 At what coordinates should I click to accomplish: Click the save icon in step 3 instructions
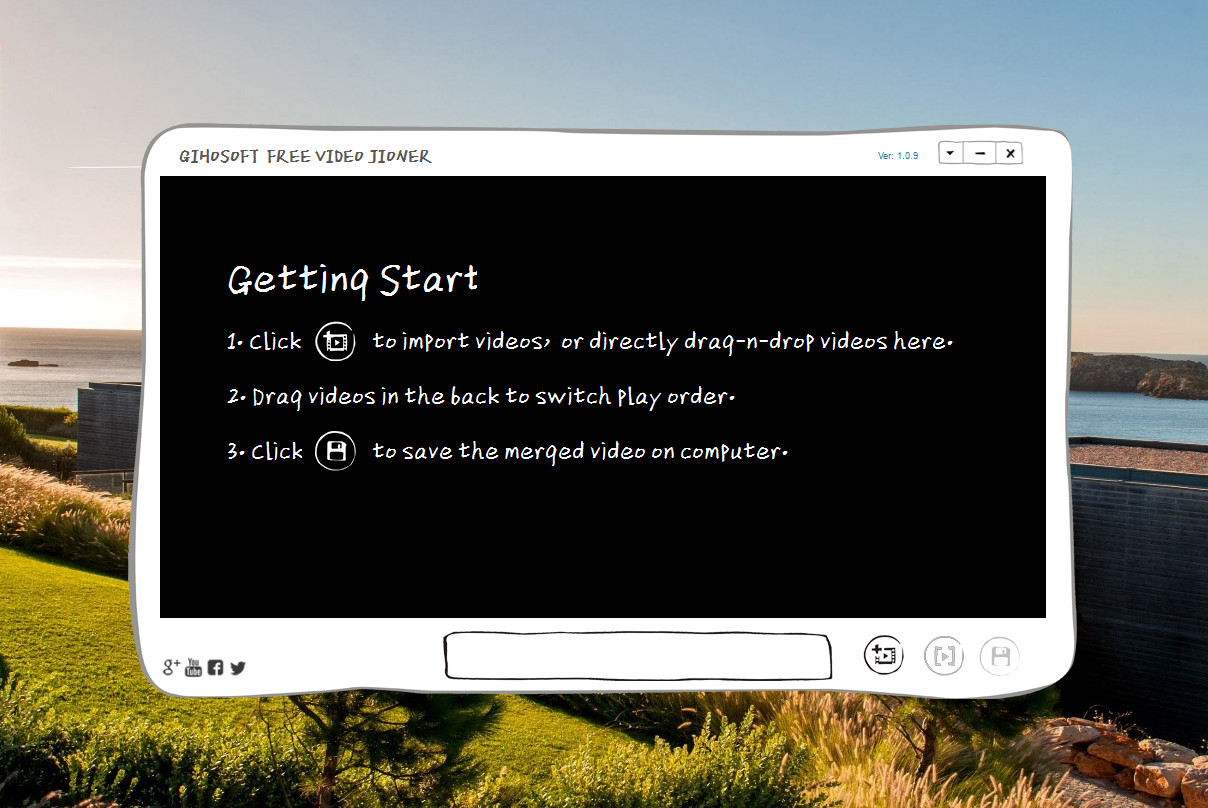pos(336,452)
